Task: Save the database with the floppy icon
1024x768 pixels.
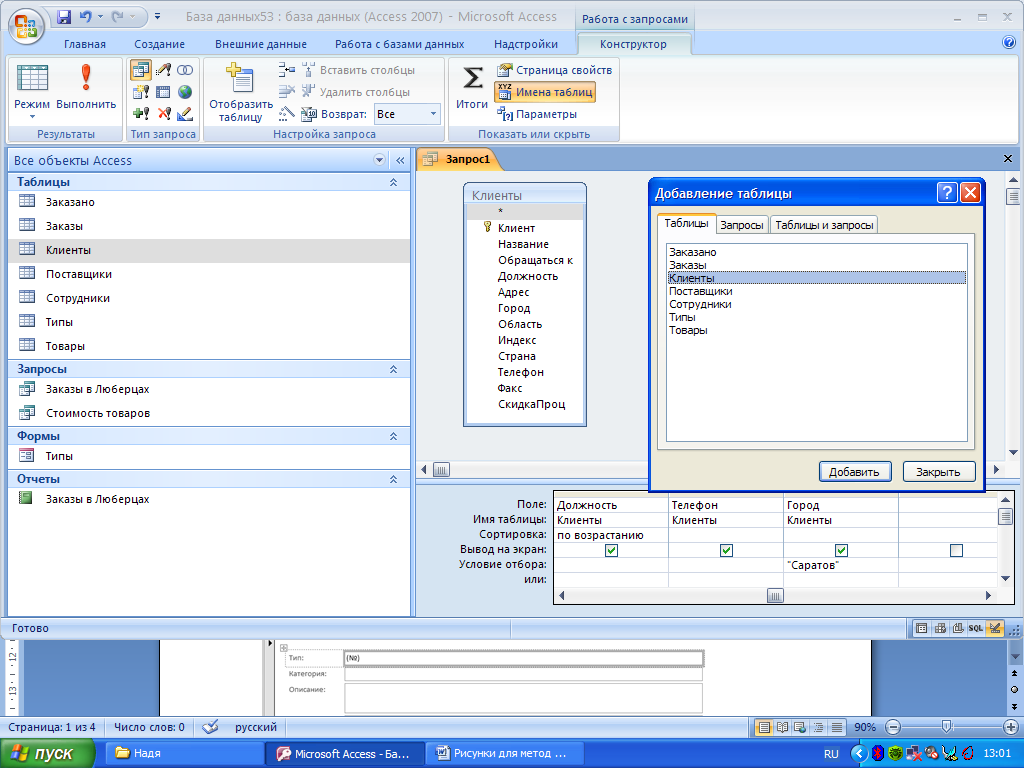Action: point(63,16)
